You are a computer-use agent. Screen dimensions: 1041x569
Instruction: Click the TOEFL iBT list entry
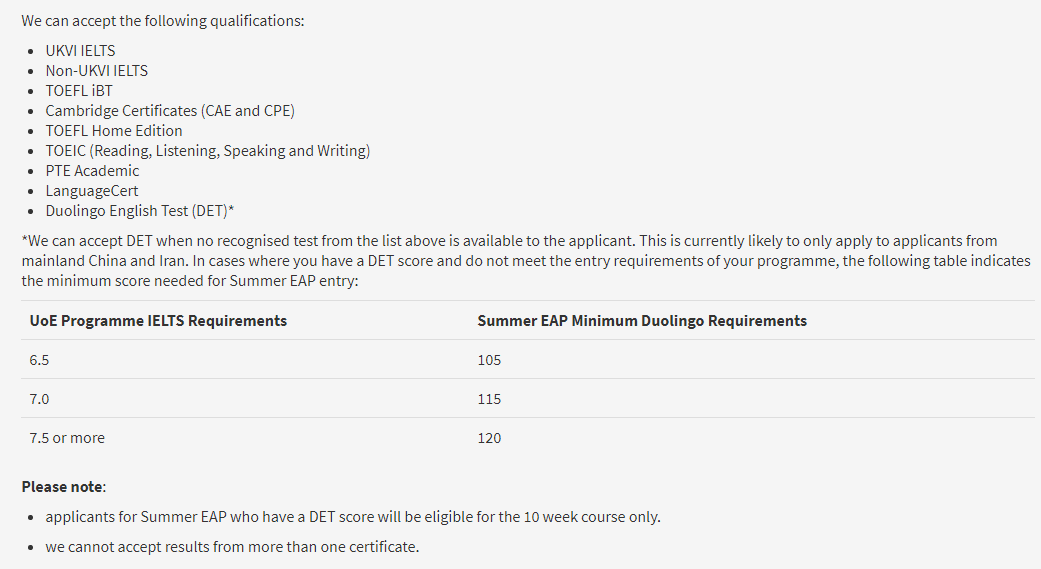tap(79, 91)
